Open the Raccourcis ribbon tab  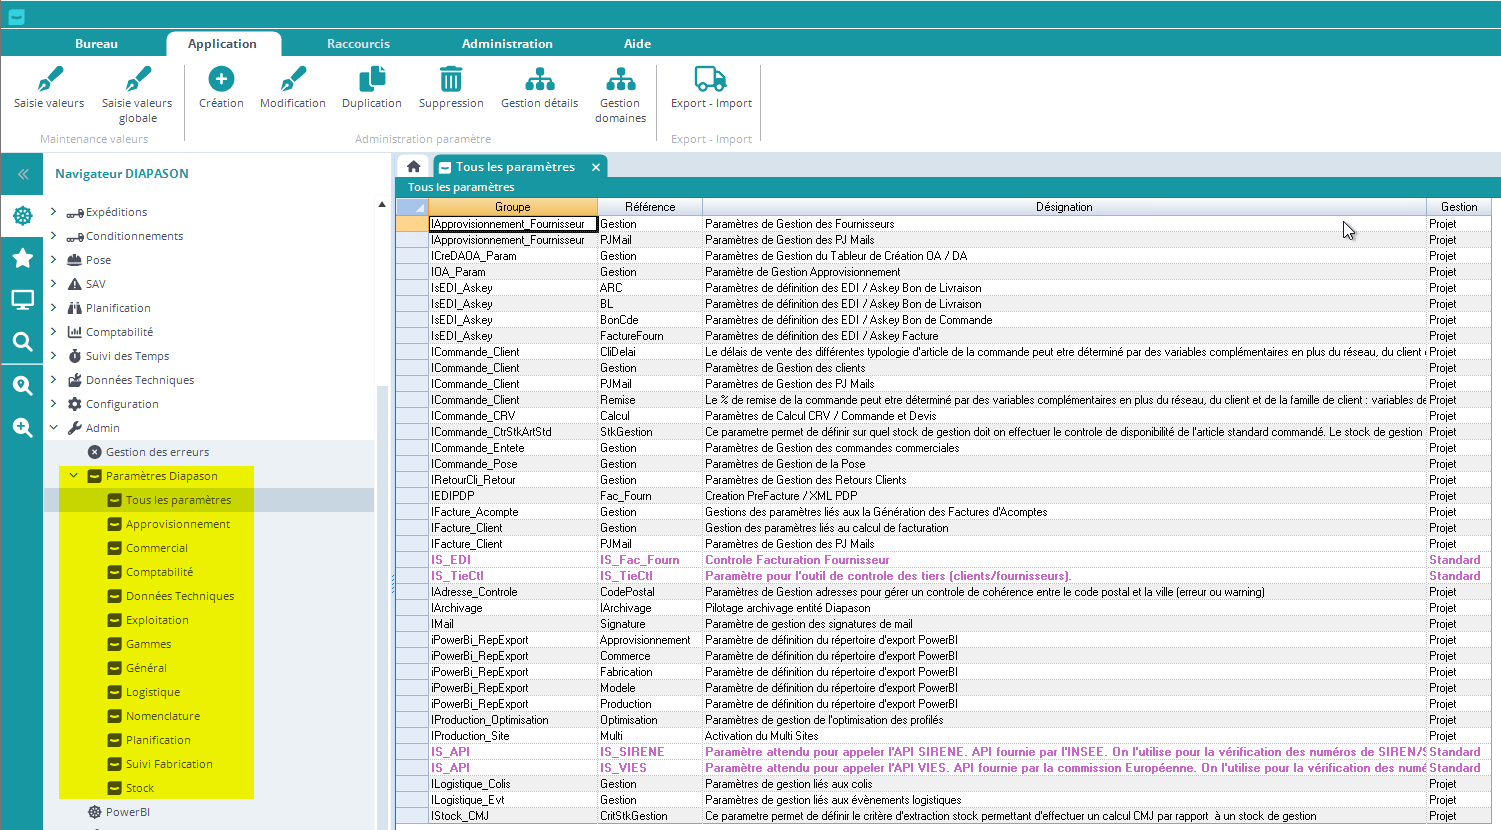click(358, 44)
